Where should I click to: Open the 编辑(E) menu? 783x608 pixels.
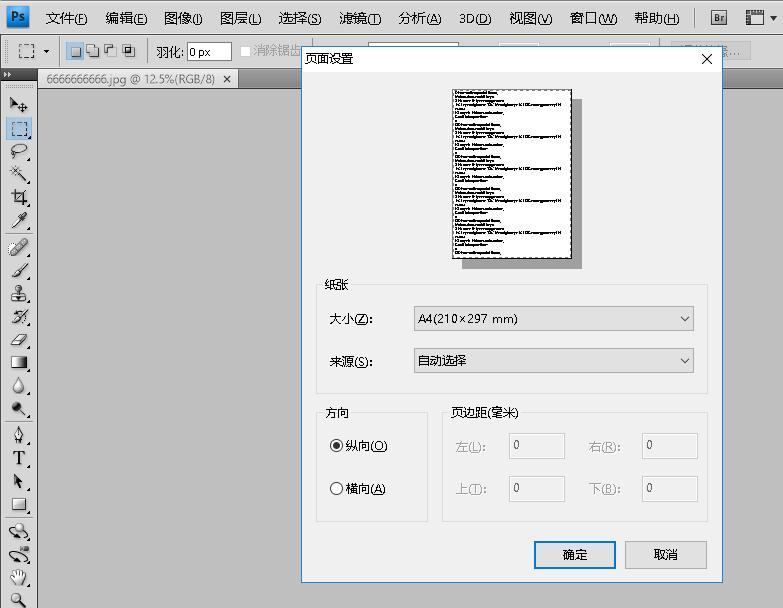126,18
